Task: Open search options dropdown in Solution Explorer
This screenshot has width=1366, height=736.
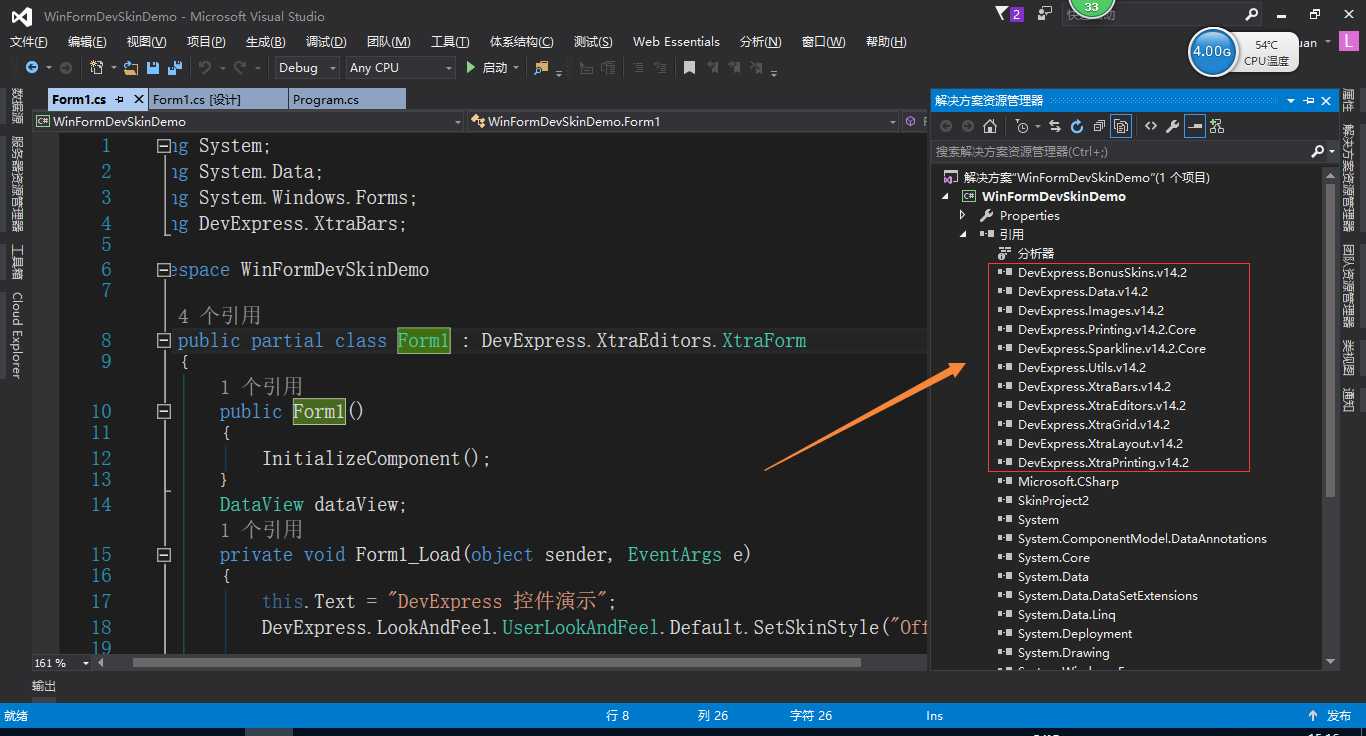Action: tap(1333, 151)
